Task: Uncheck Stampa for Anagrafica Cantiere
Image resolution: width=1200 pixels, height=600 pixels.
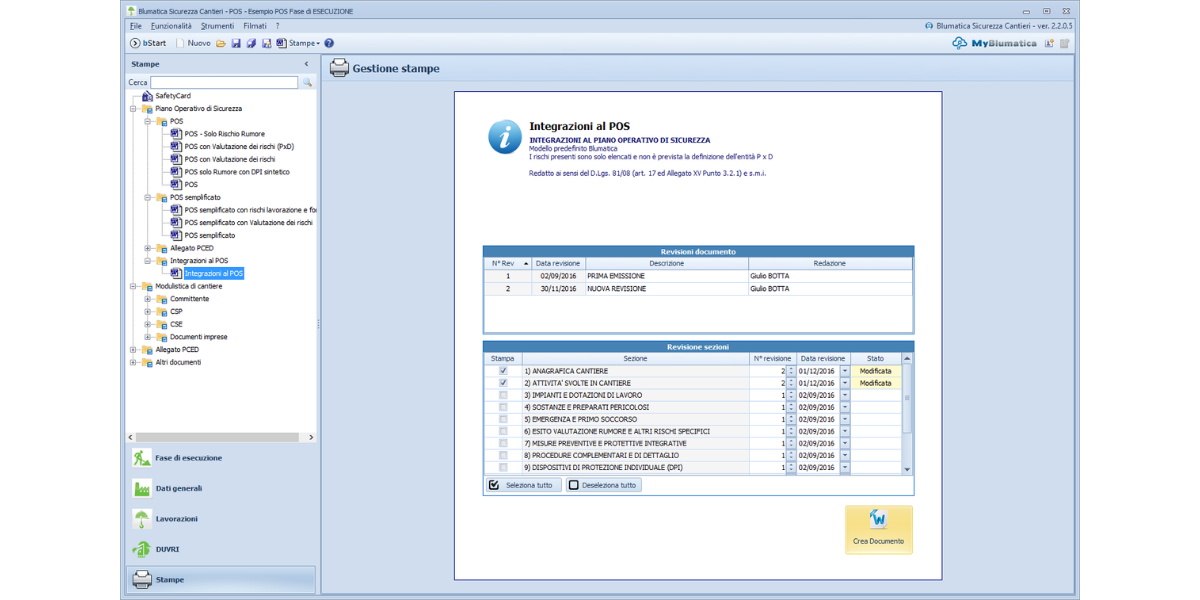Action: pos(503,371)
